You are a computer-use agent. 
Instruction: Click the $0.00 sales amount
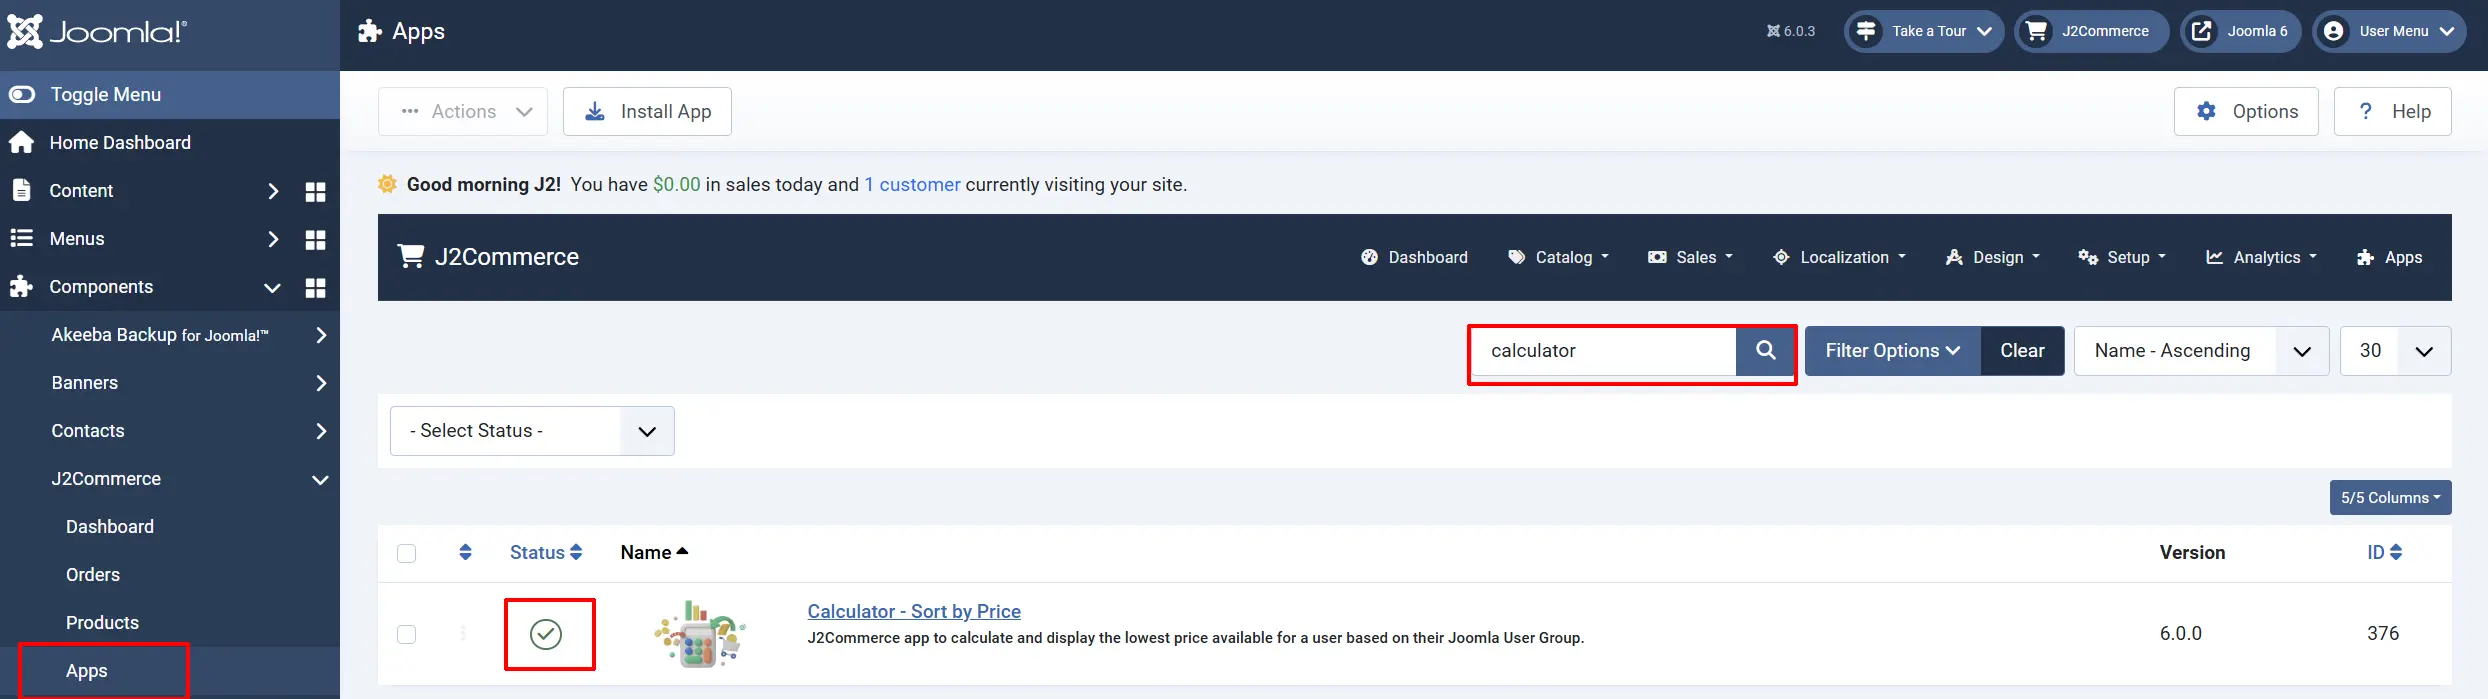pos(677,185)
